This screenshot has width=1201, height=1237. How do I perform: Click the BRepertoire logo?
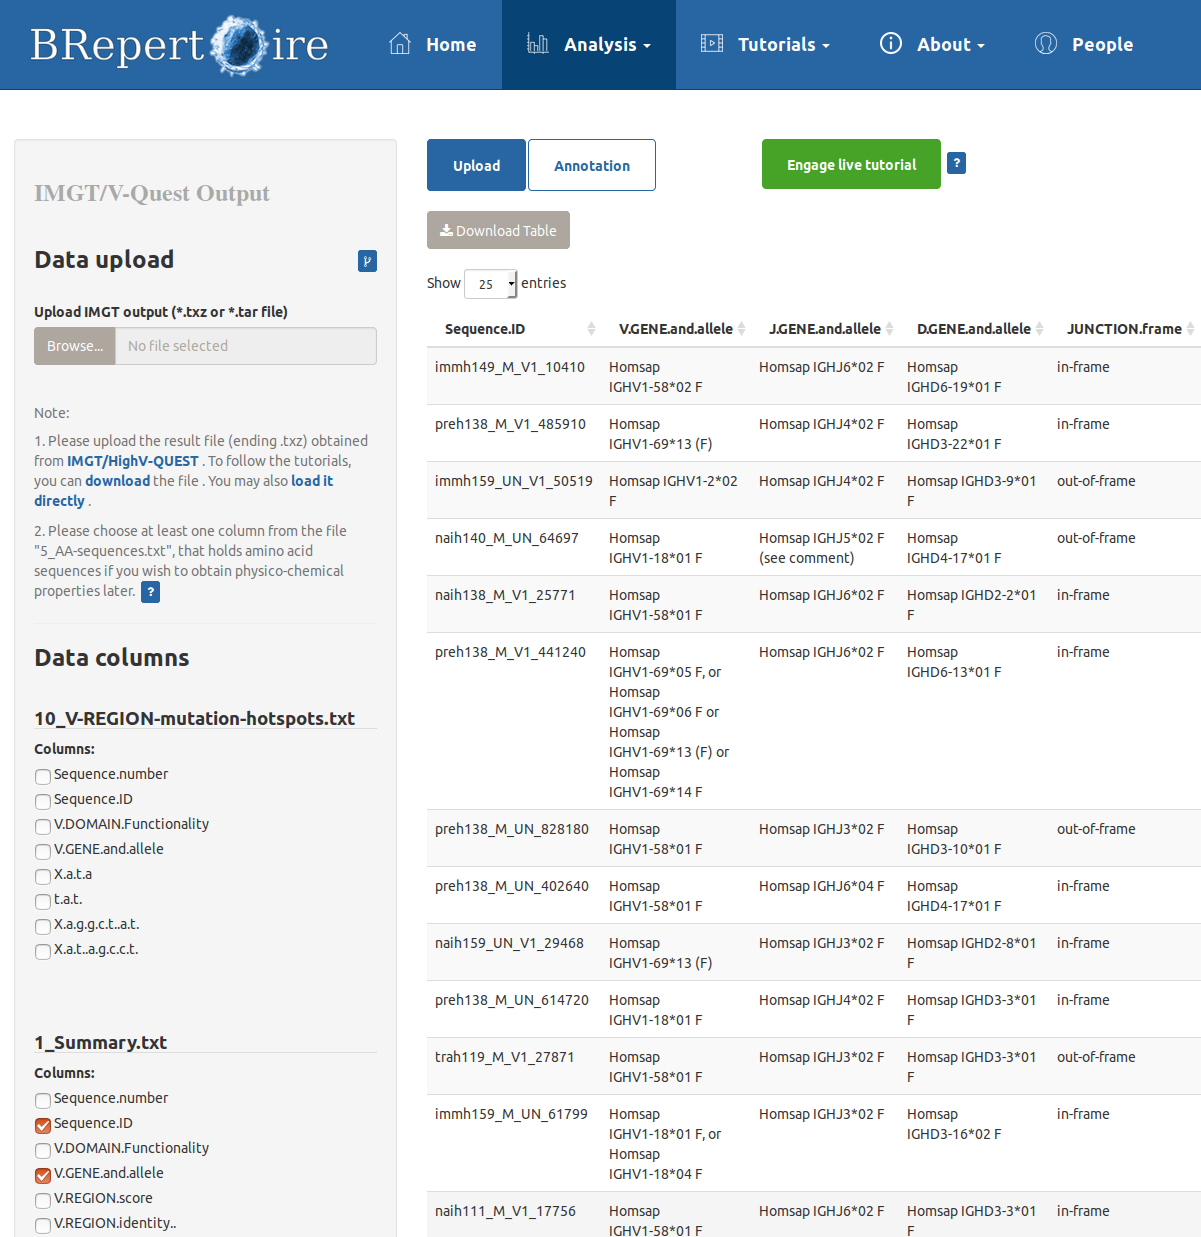point(179,45)
